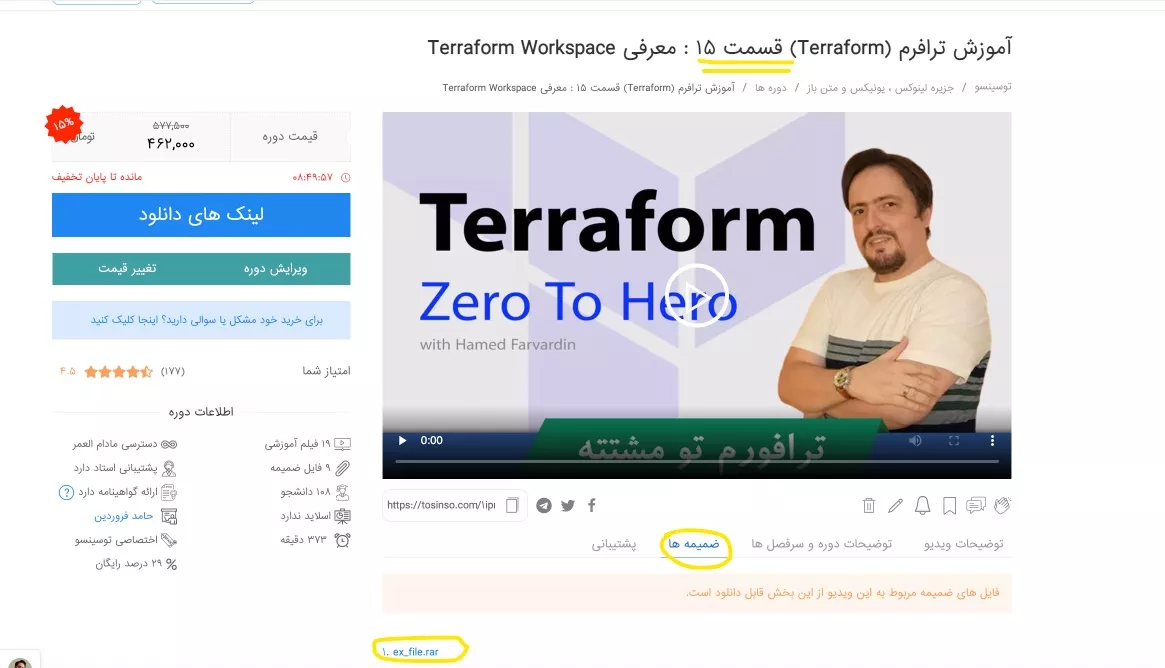Open جزیره لینوکس breadcrumb link
The height and width of the screenshot is (668, 1165).
point(880,88)
